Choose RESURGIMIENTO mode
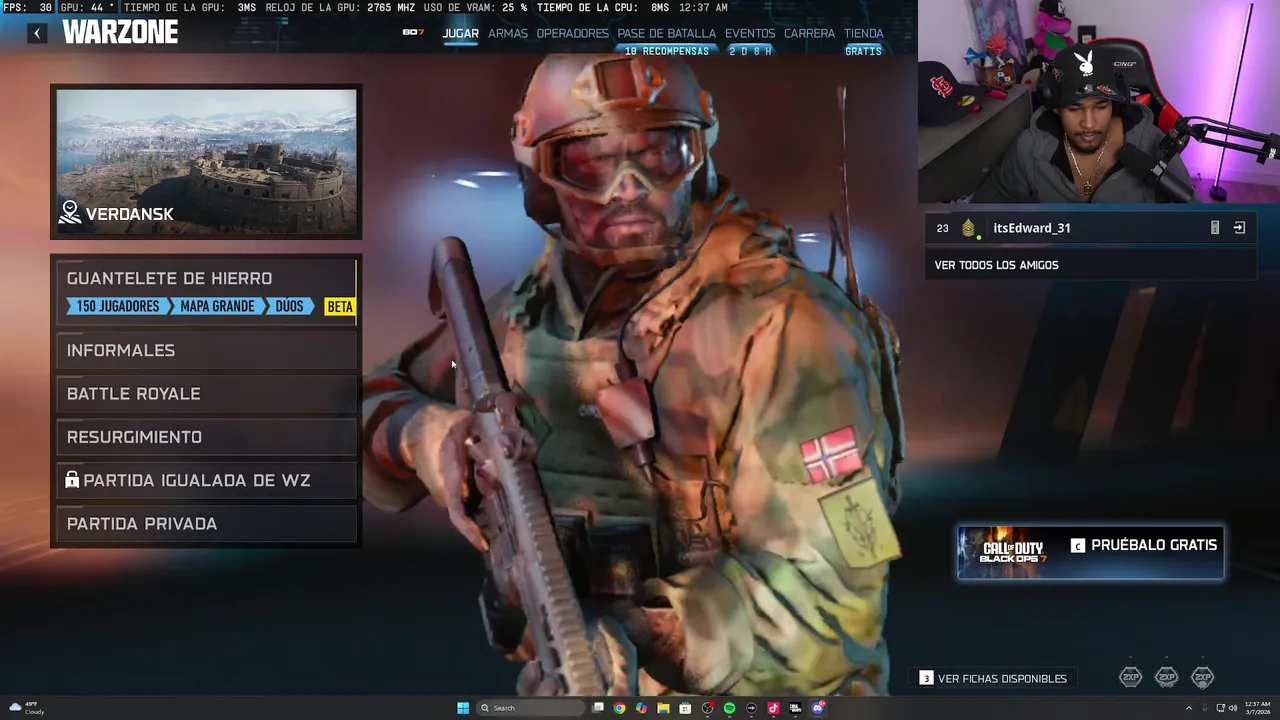The height and width of the screenshot is (720, 1280). tap(206, 437)
